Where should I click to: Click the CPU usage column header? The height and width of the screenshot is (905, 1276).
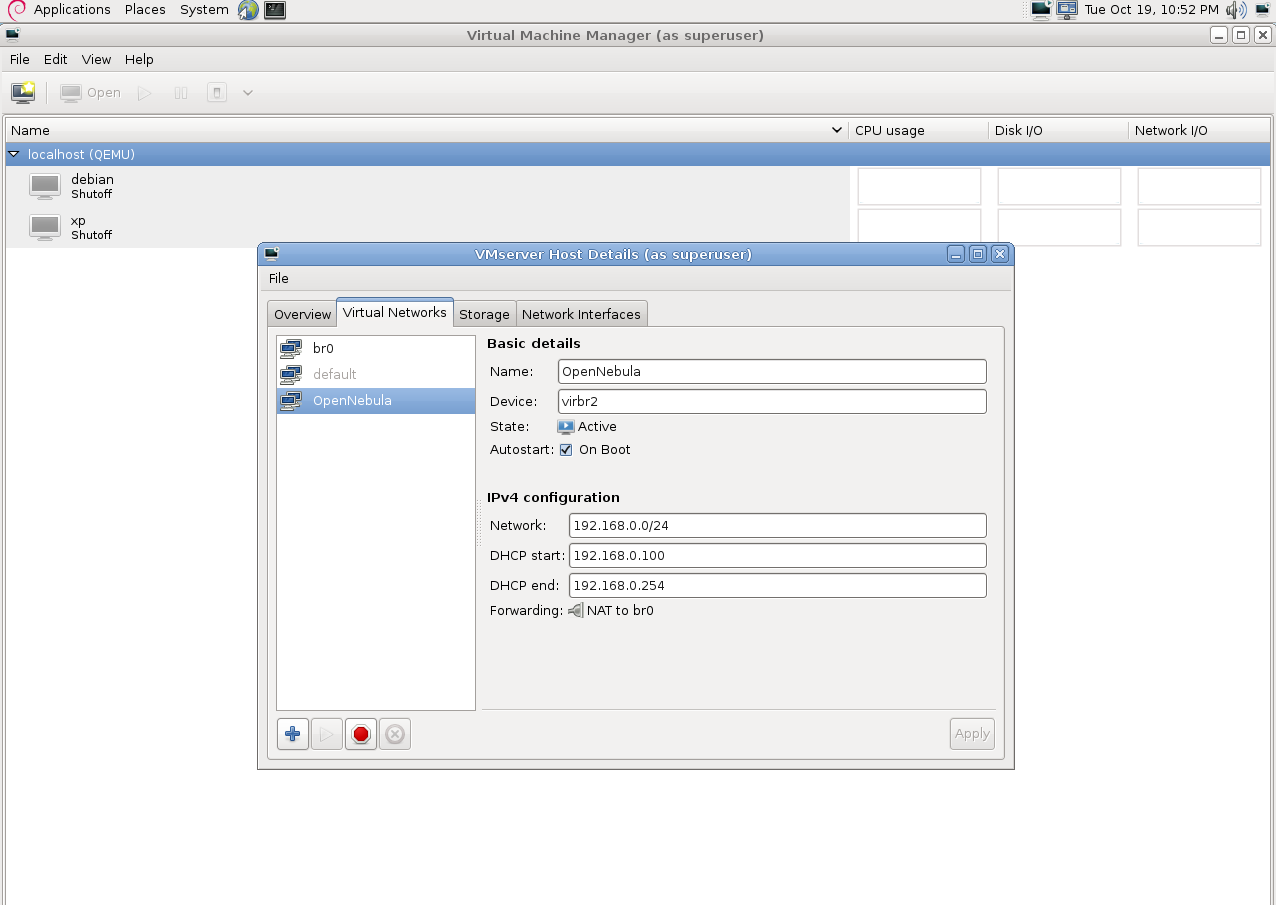pos(919,130)
